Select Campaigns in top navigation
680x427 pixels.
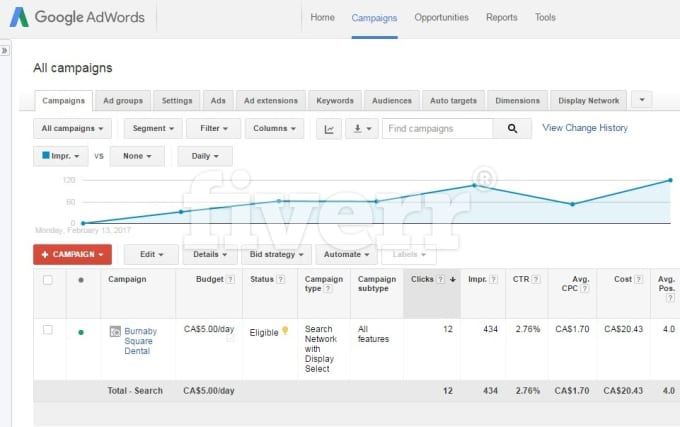(x=374, y=18)
